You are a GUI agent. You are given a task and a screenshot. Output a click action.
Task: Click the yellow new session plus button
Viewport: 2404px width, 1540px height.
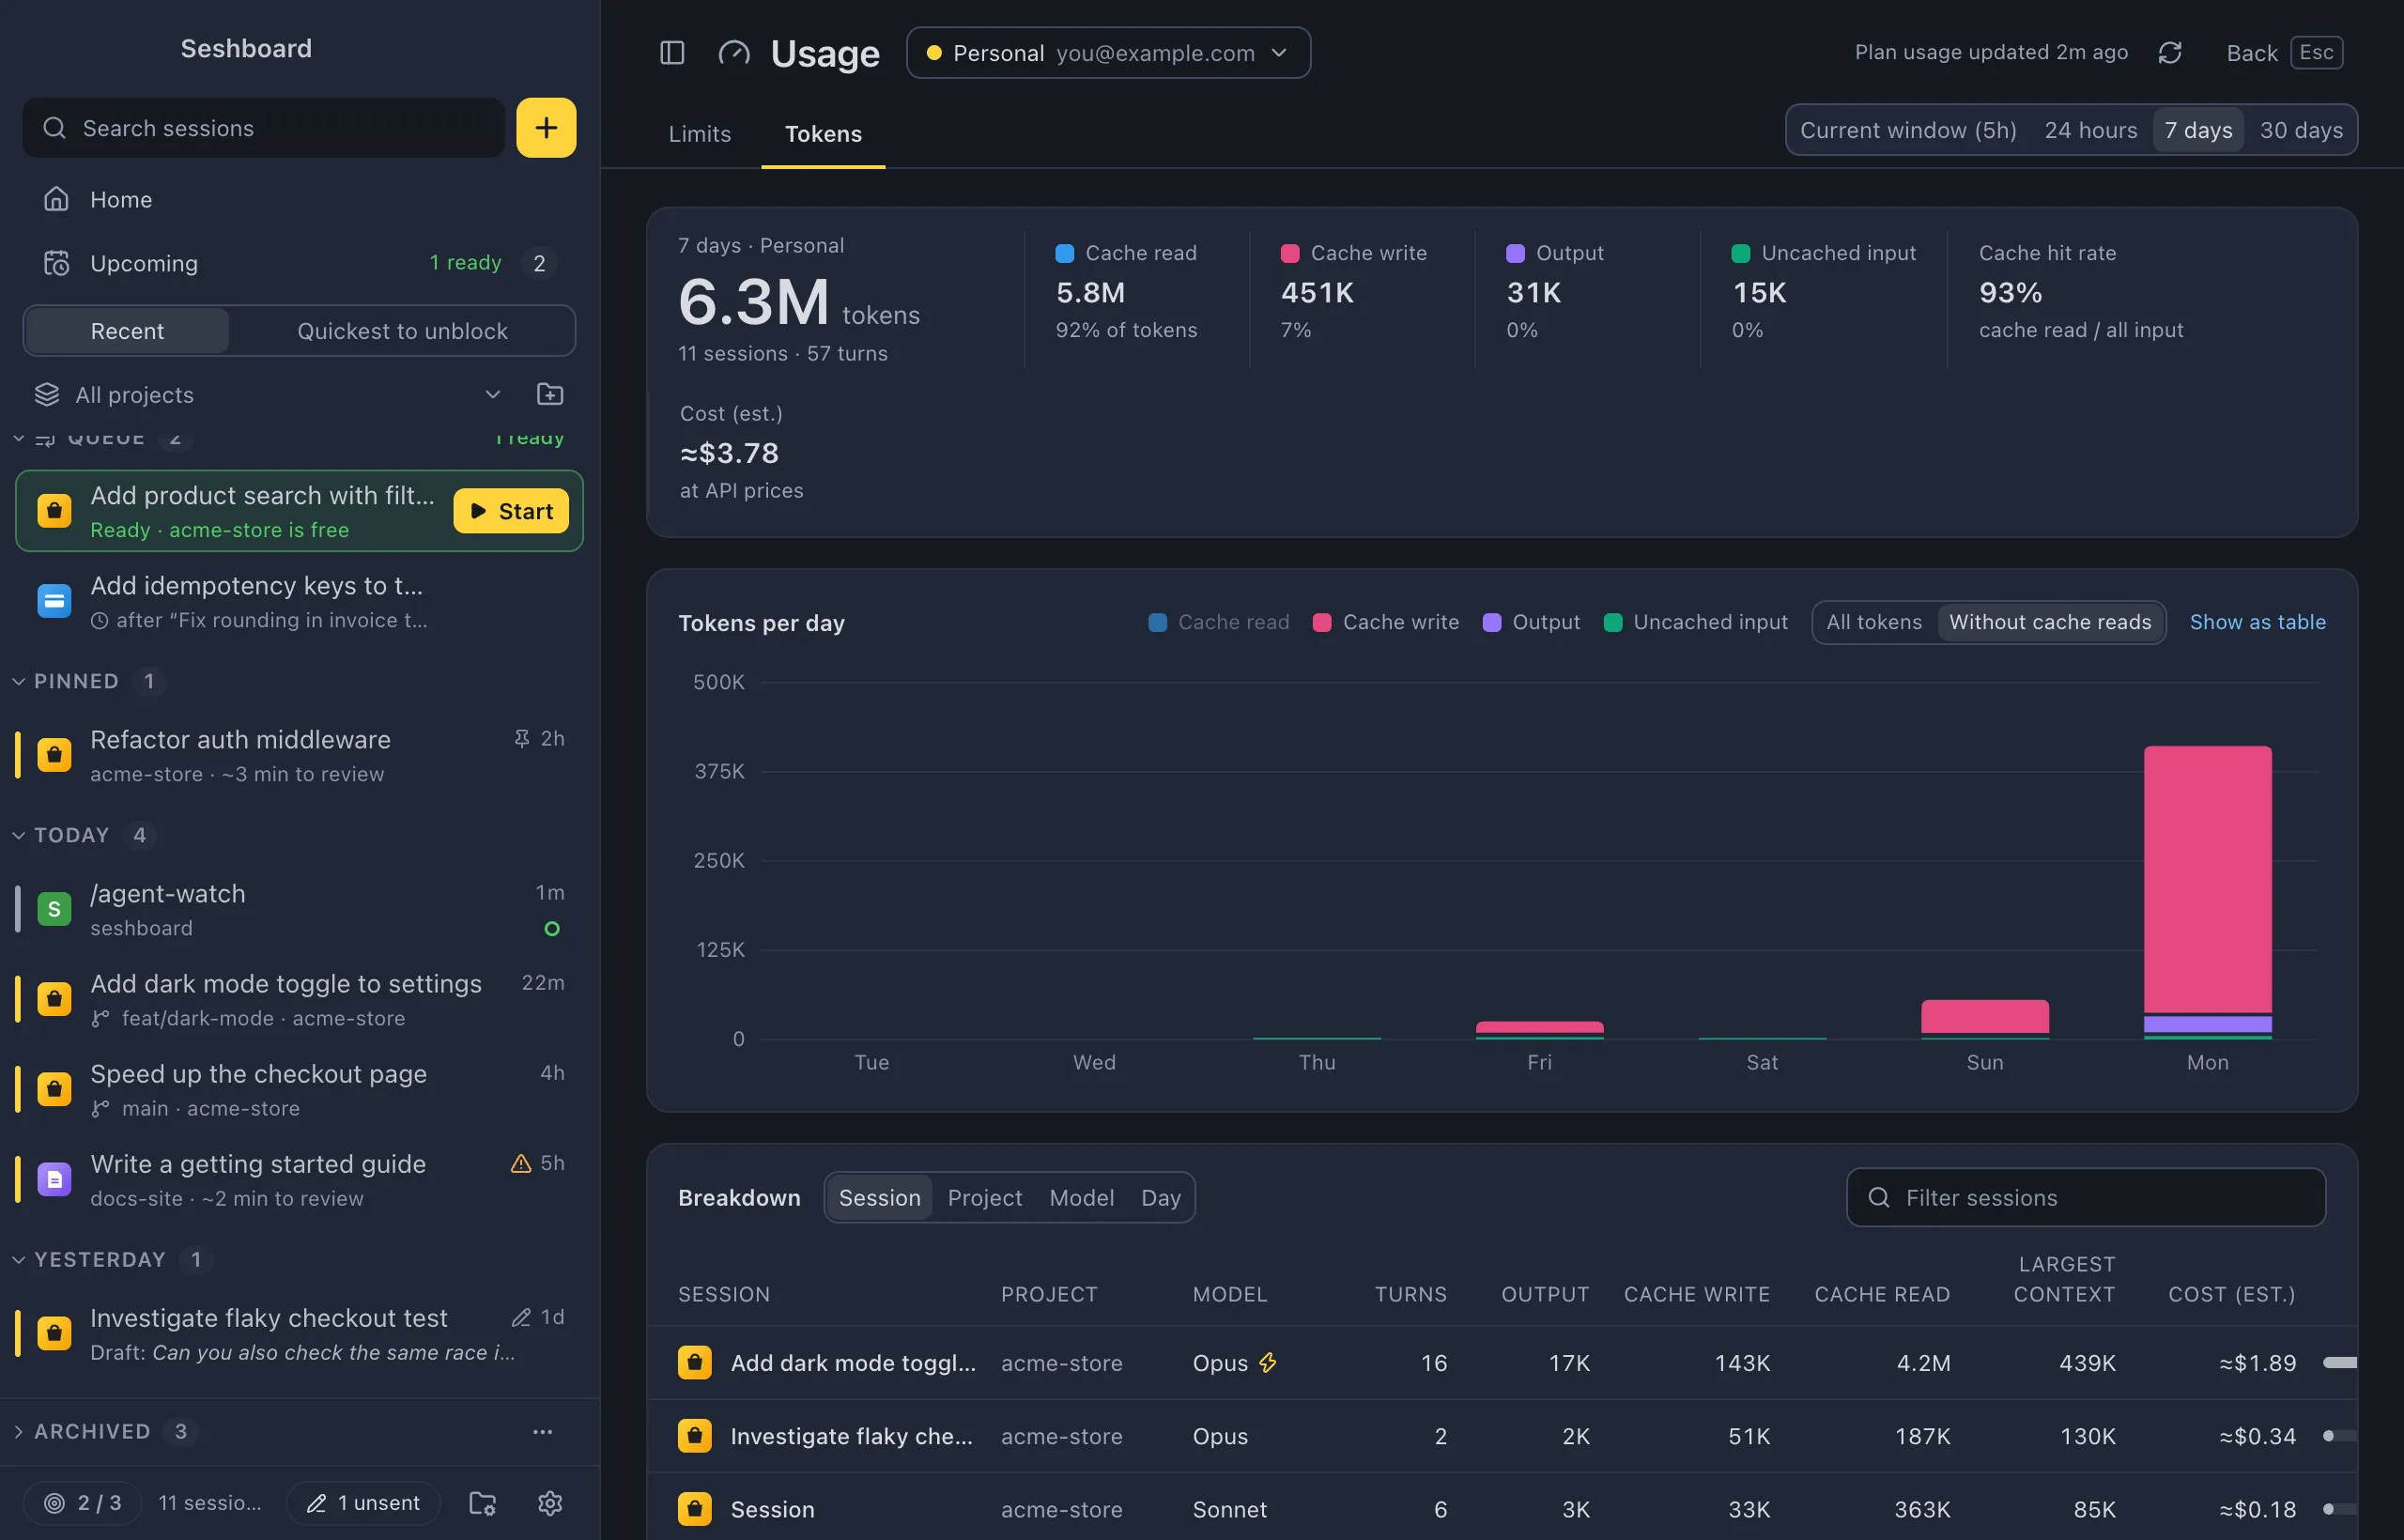click(x=546, y=127)
